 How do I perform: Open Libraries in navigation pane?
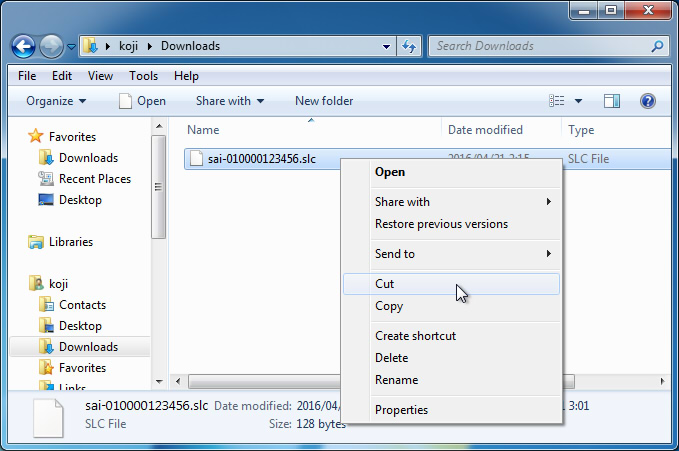[70, 242]
